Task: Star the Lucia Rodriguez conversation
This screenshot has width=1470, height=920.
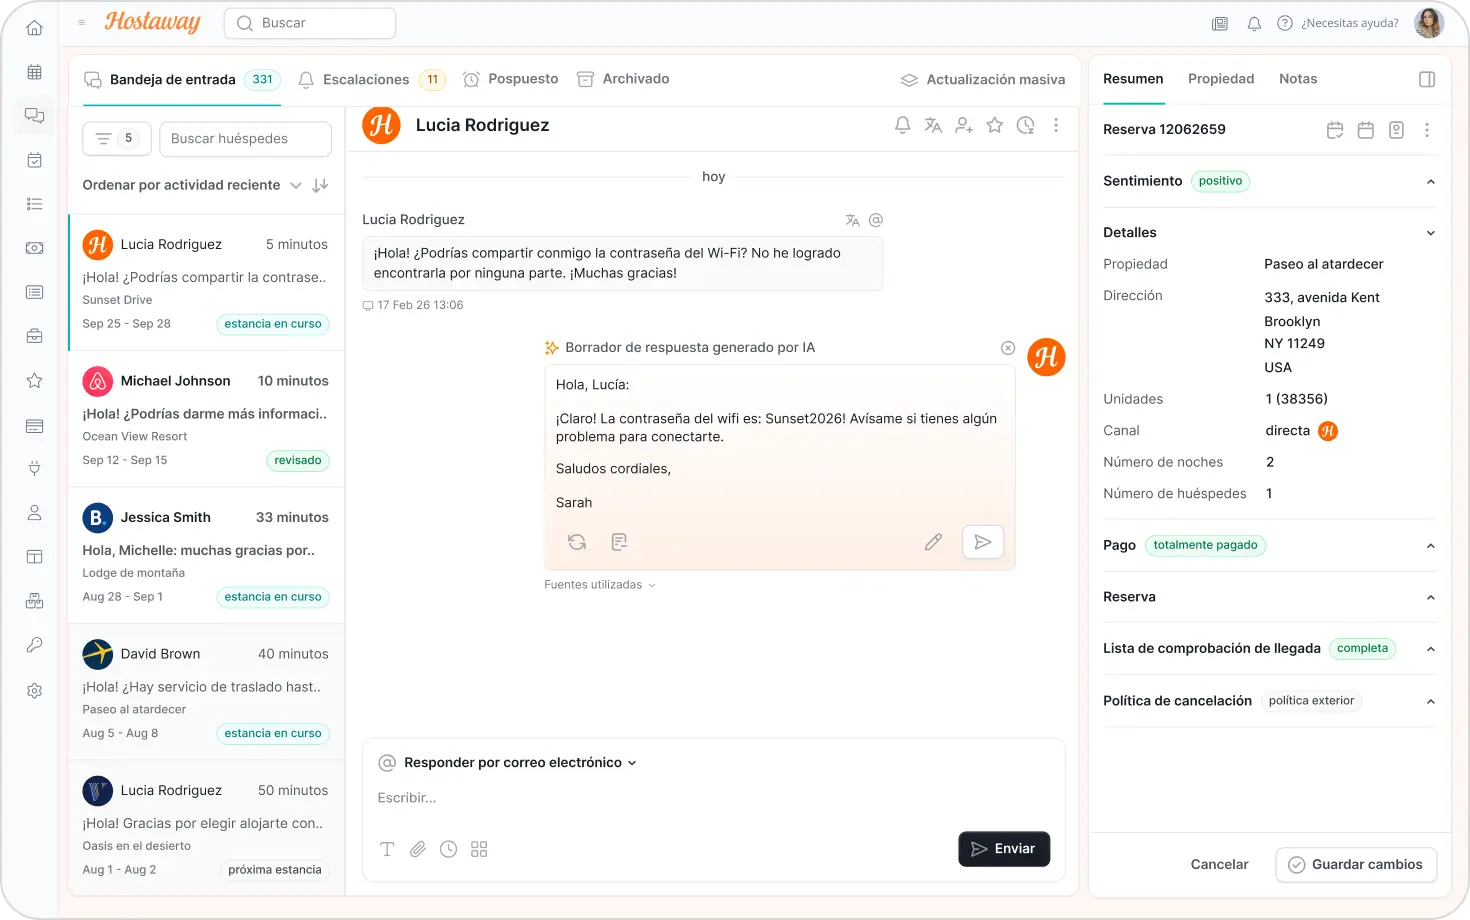Action: pos(995,125)
